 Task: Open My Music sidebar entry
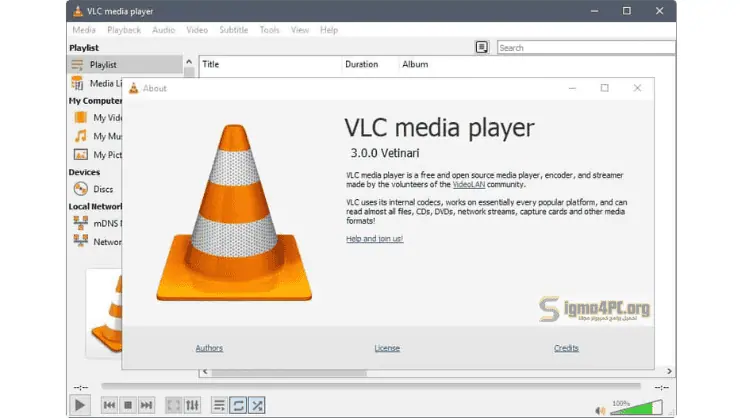(x=98, y=136)
